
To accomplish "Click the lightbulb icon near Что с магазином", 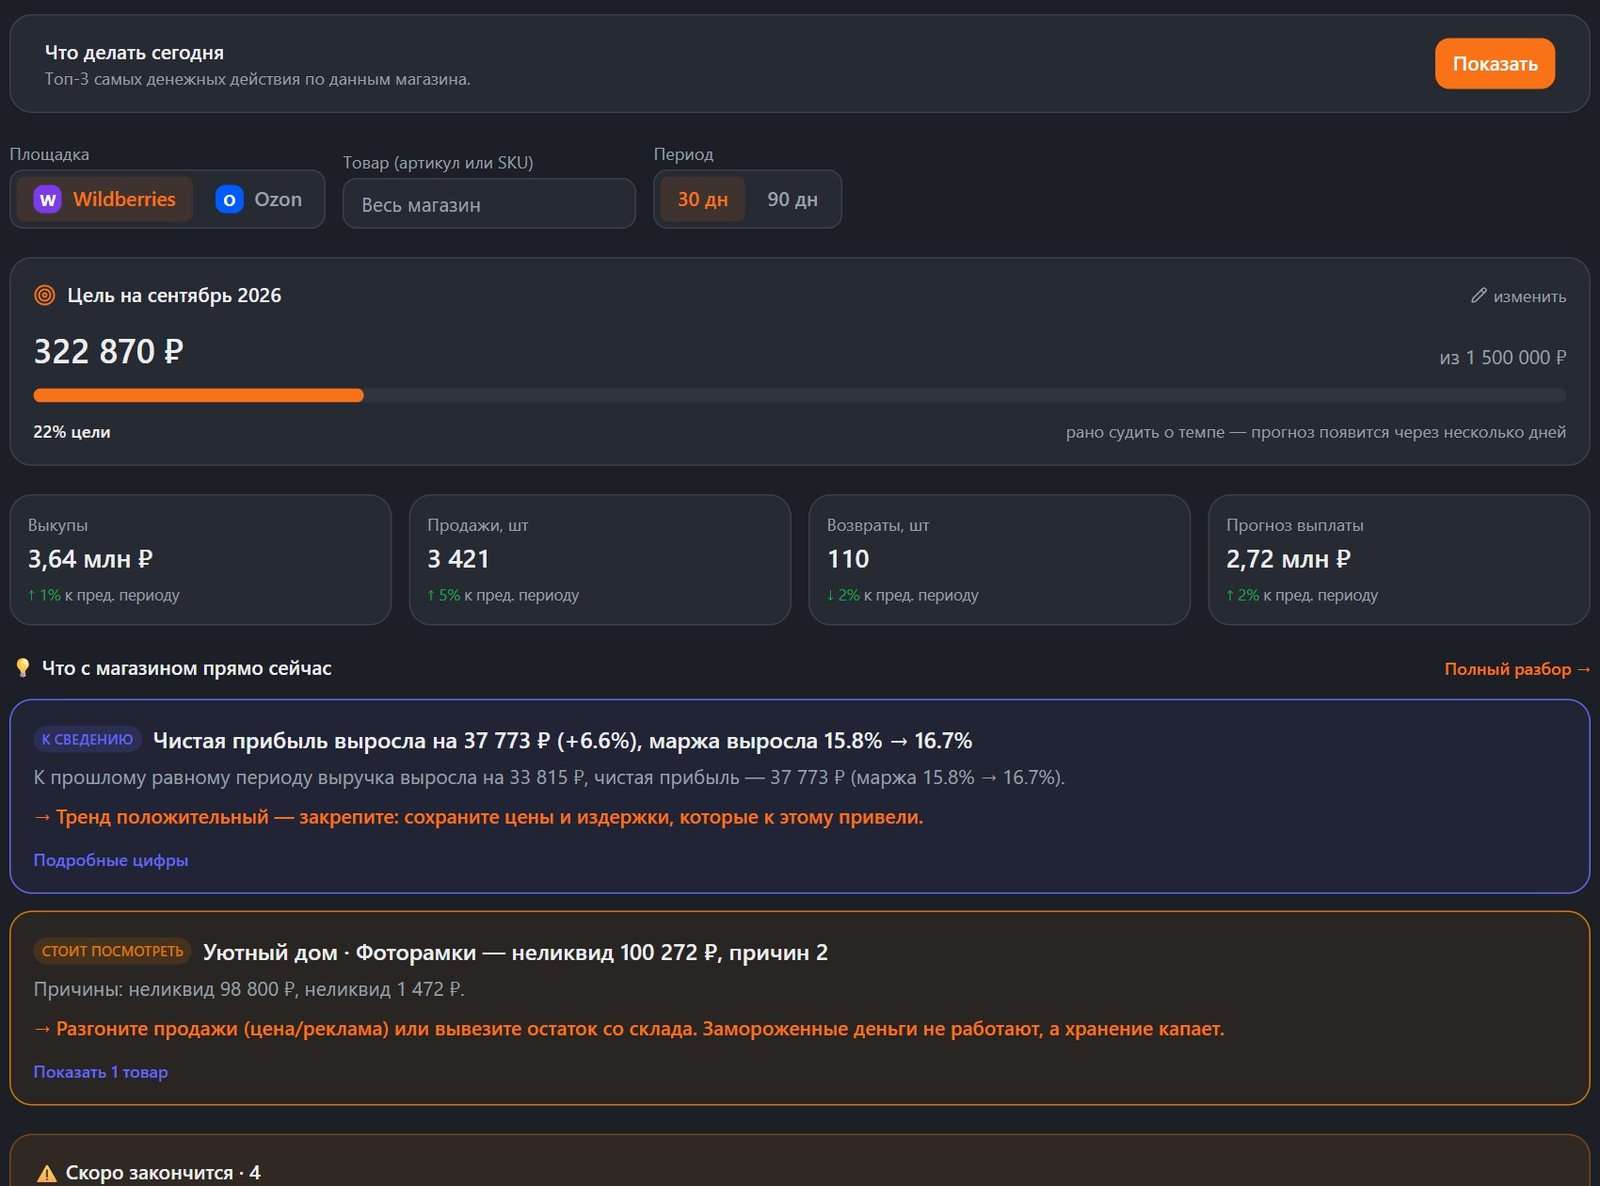I will click(x=23, y=668).
